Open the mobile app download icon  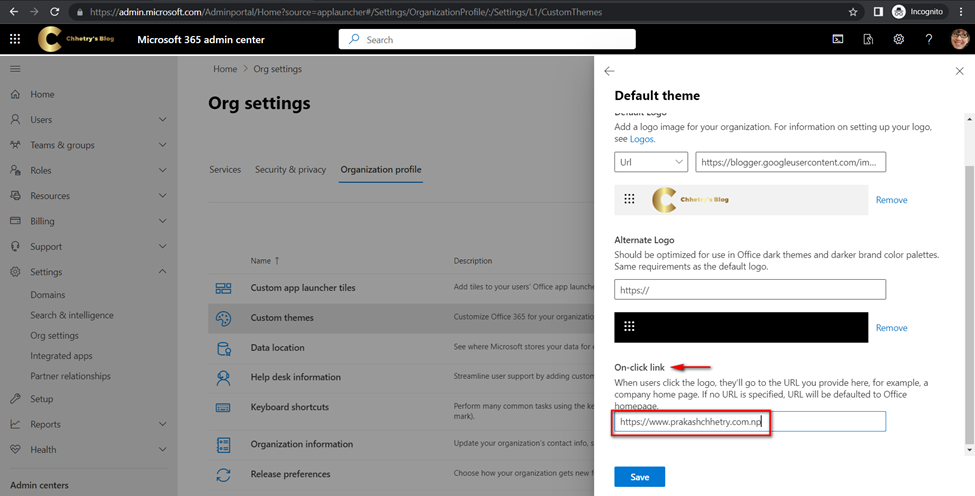(869, 39)
